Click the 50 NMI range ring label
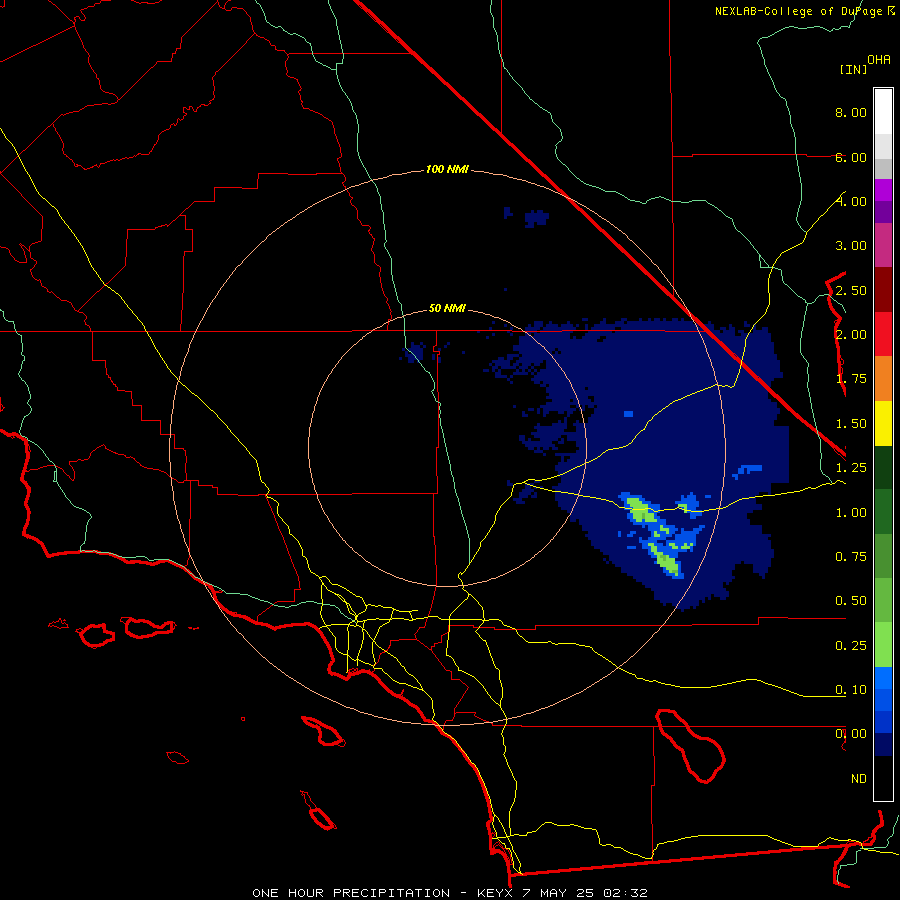 click(x=447, y=308)
